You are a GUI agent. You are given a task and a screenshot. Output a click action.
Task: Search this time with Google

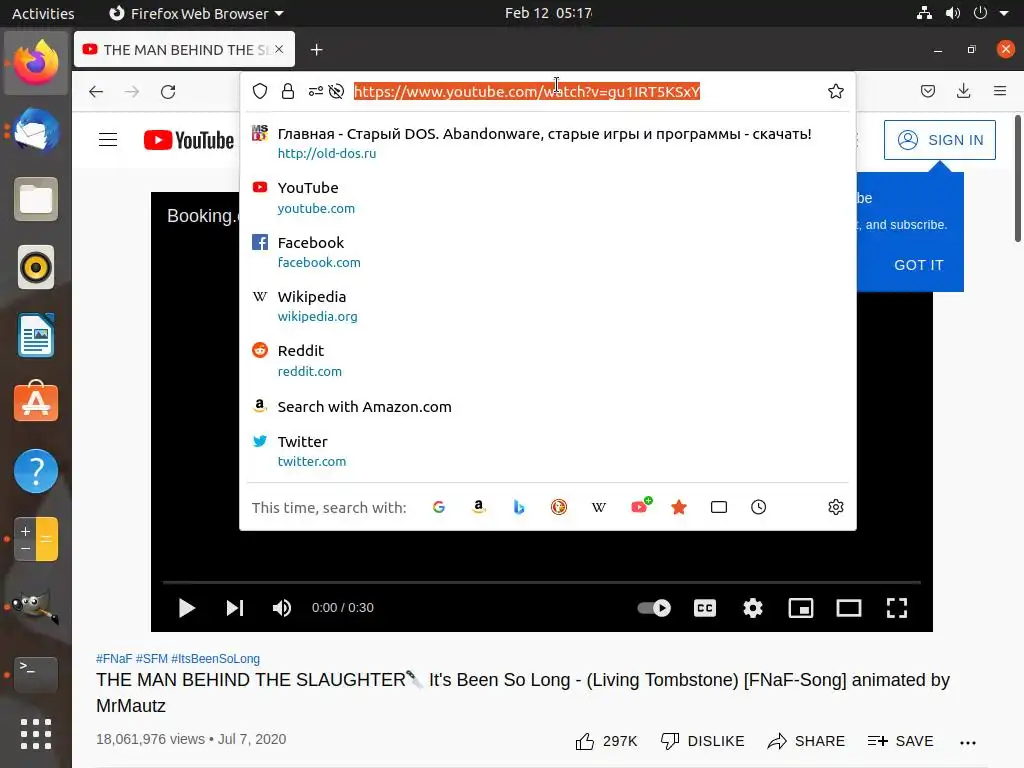coord(439,507)
